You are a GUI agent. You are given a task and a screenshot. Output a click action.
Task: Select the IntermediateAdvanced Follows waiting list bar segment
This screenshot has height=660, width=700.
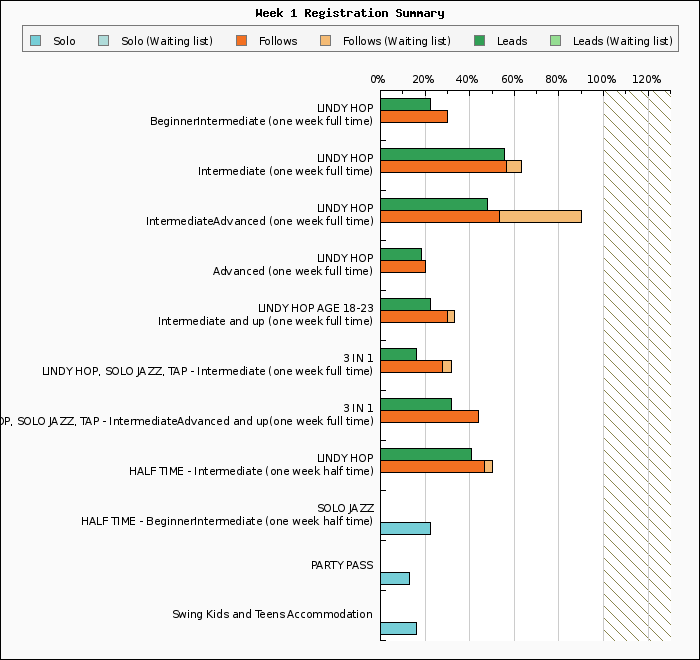pyautogui.click(x=540, y=216)
